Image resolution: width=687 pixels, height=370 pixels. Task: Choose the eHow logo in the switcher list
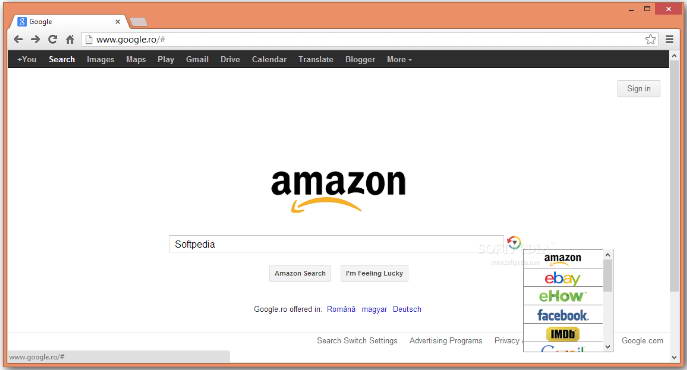click(563, 296)
